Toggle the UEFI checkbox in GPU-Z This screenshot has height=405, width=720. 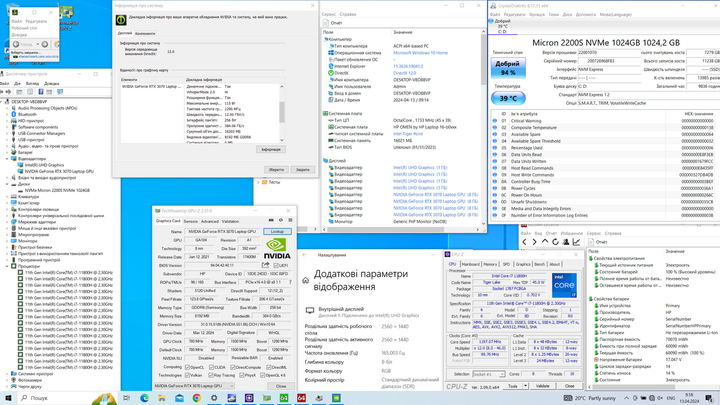point(276,265)
